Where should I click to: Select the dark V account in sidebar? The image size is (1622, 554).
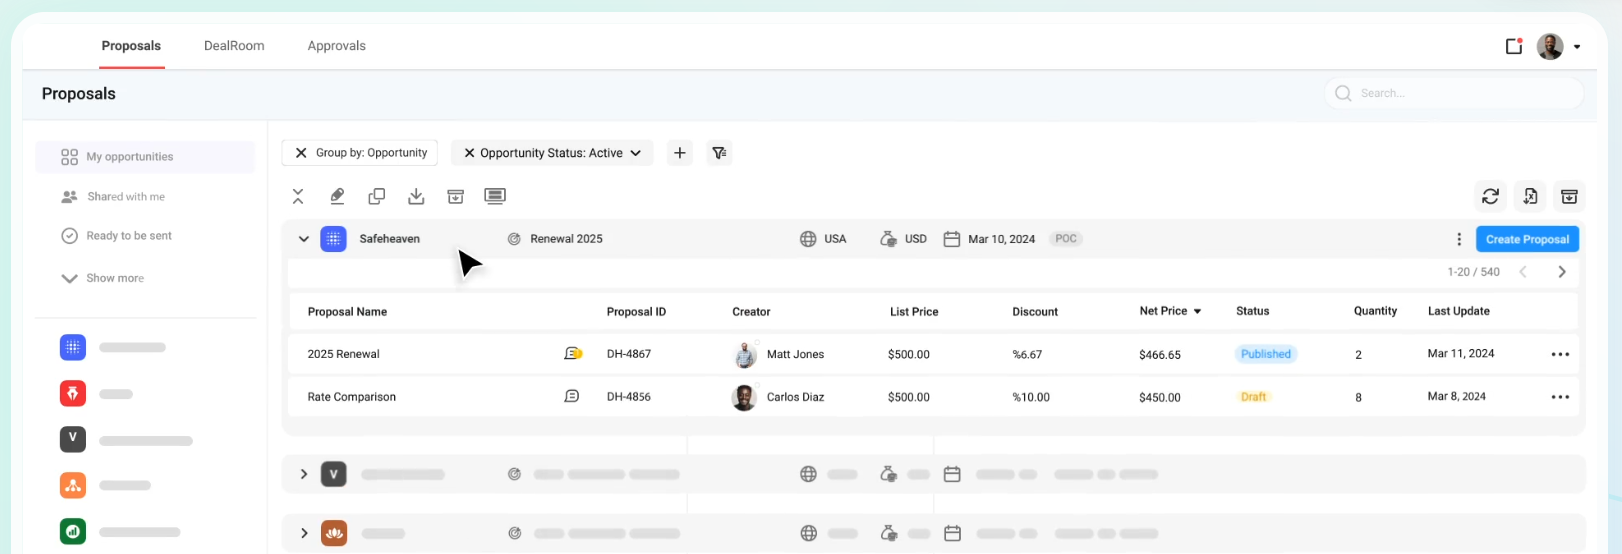pos(73,439)
